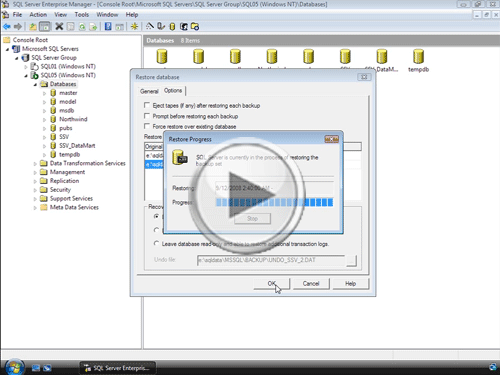The width and height of the screenshot is (500, 375).
Task: Click the Forward arrow toolbar icon
Action: tap(18, 26)
